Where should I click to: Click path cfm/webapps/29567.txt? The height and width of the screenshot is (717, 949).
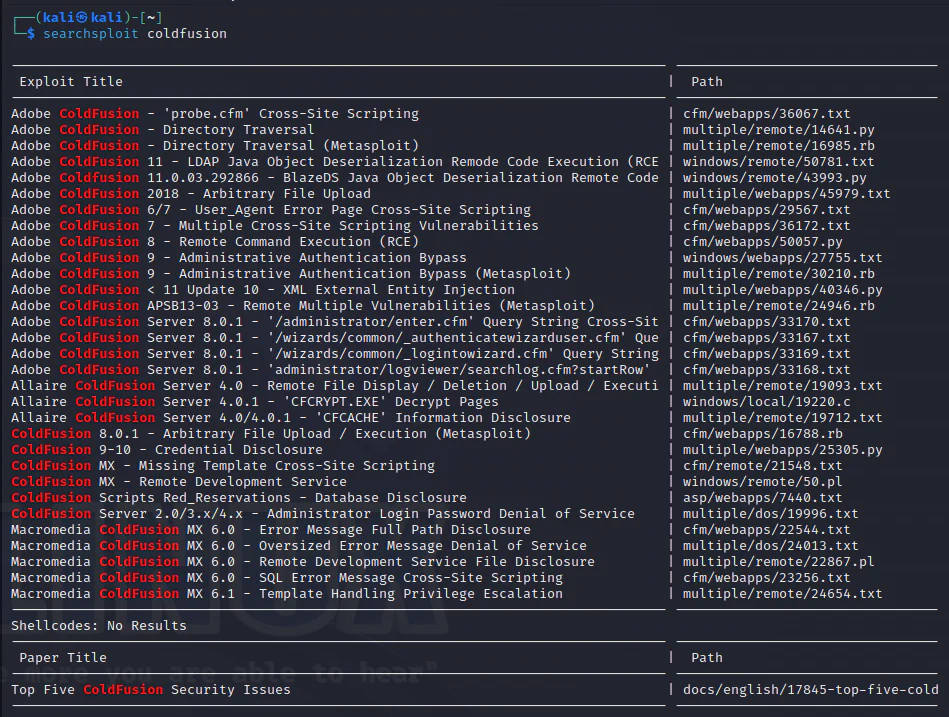pos(766,210)
